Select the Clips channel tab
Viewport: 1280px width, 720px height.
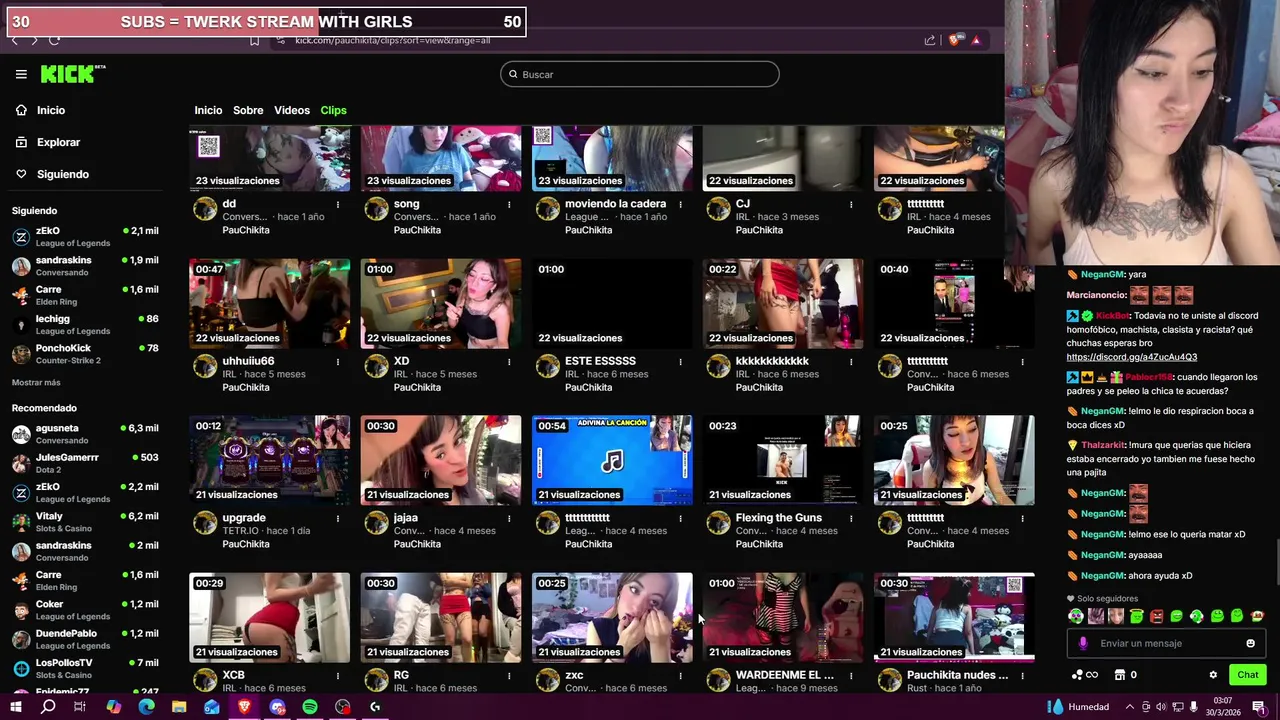pos(333,110)
